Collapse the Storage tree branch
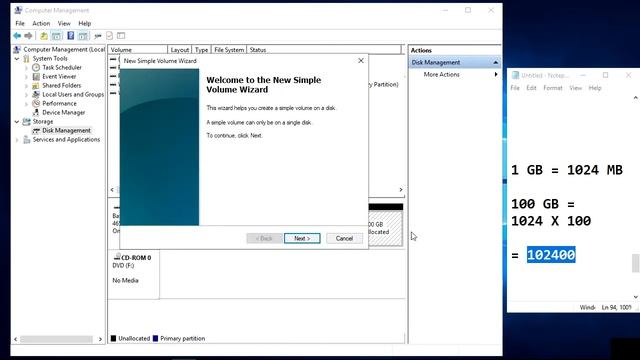 (17, 121)
